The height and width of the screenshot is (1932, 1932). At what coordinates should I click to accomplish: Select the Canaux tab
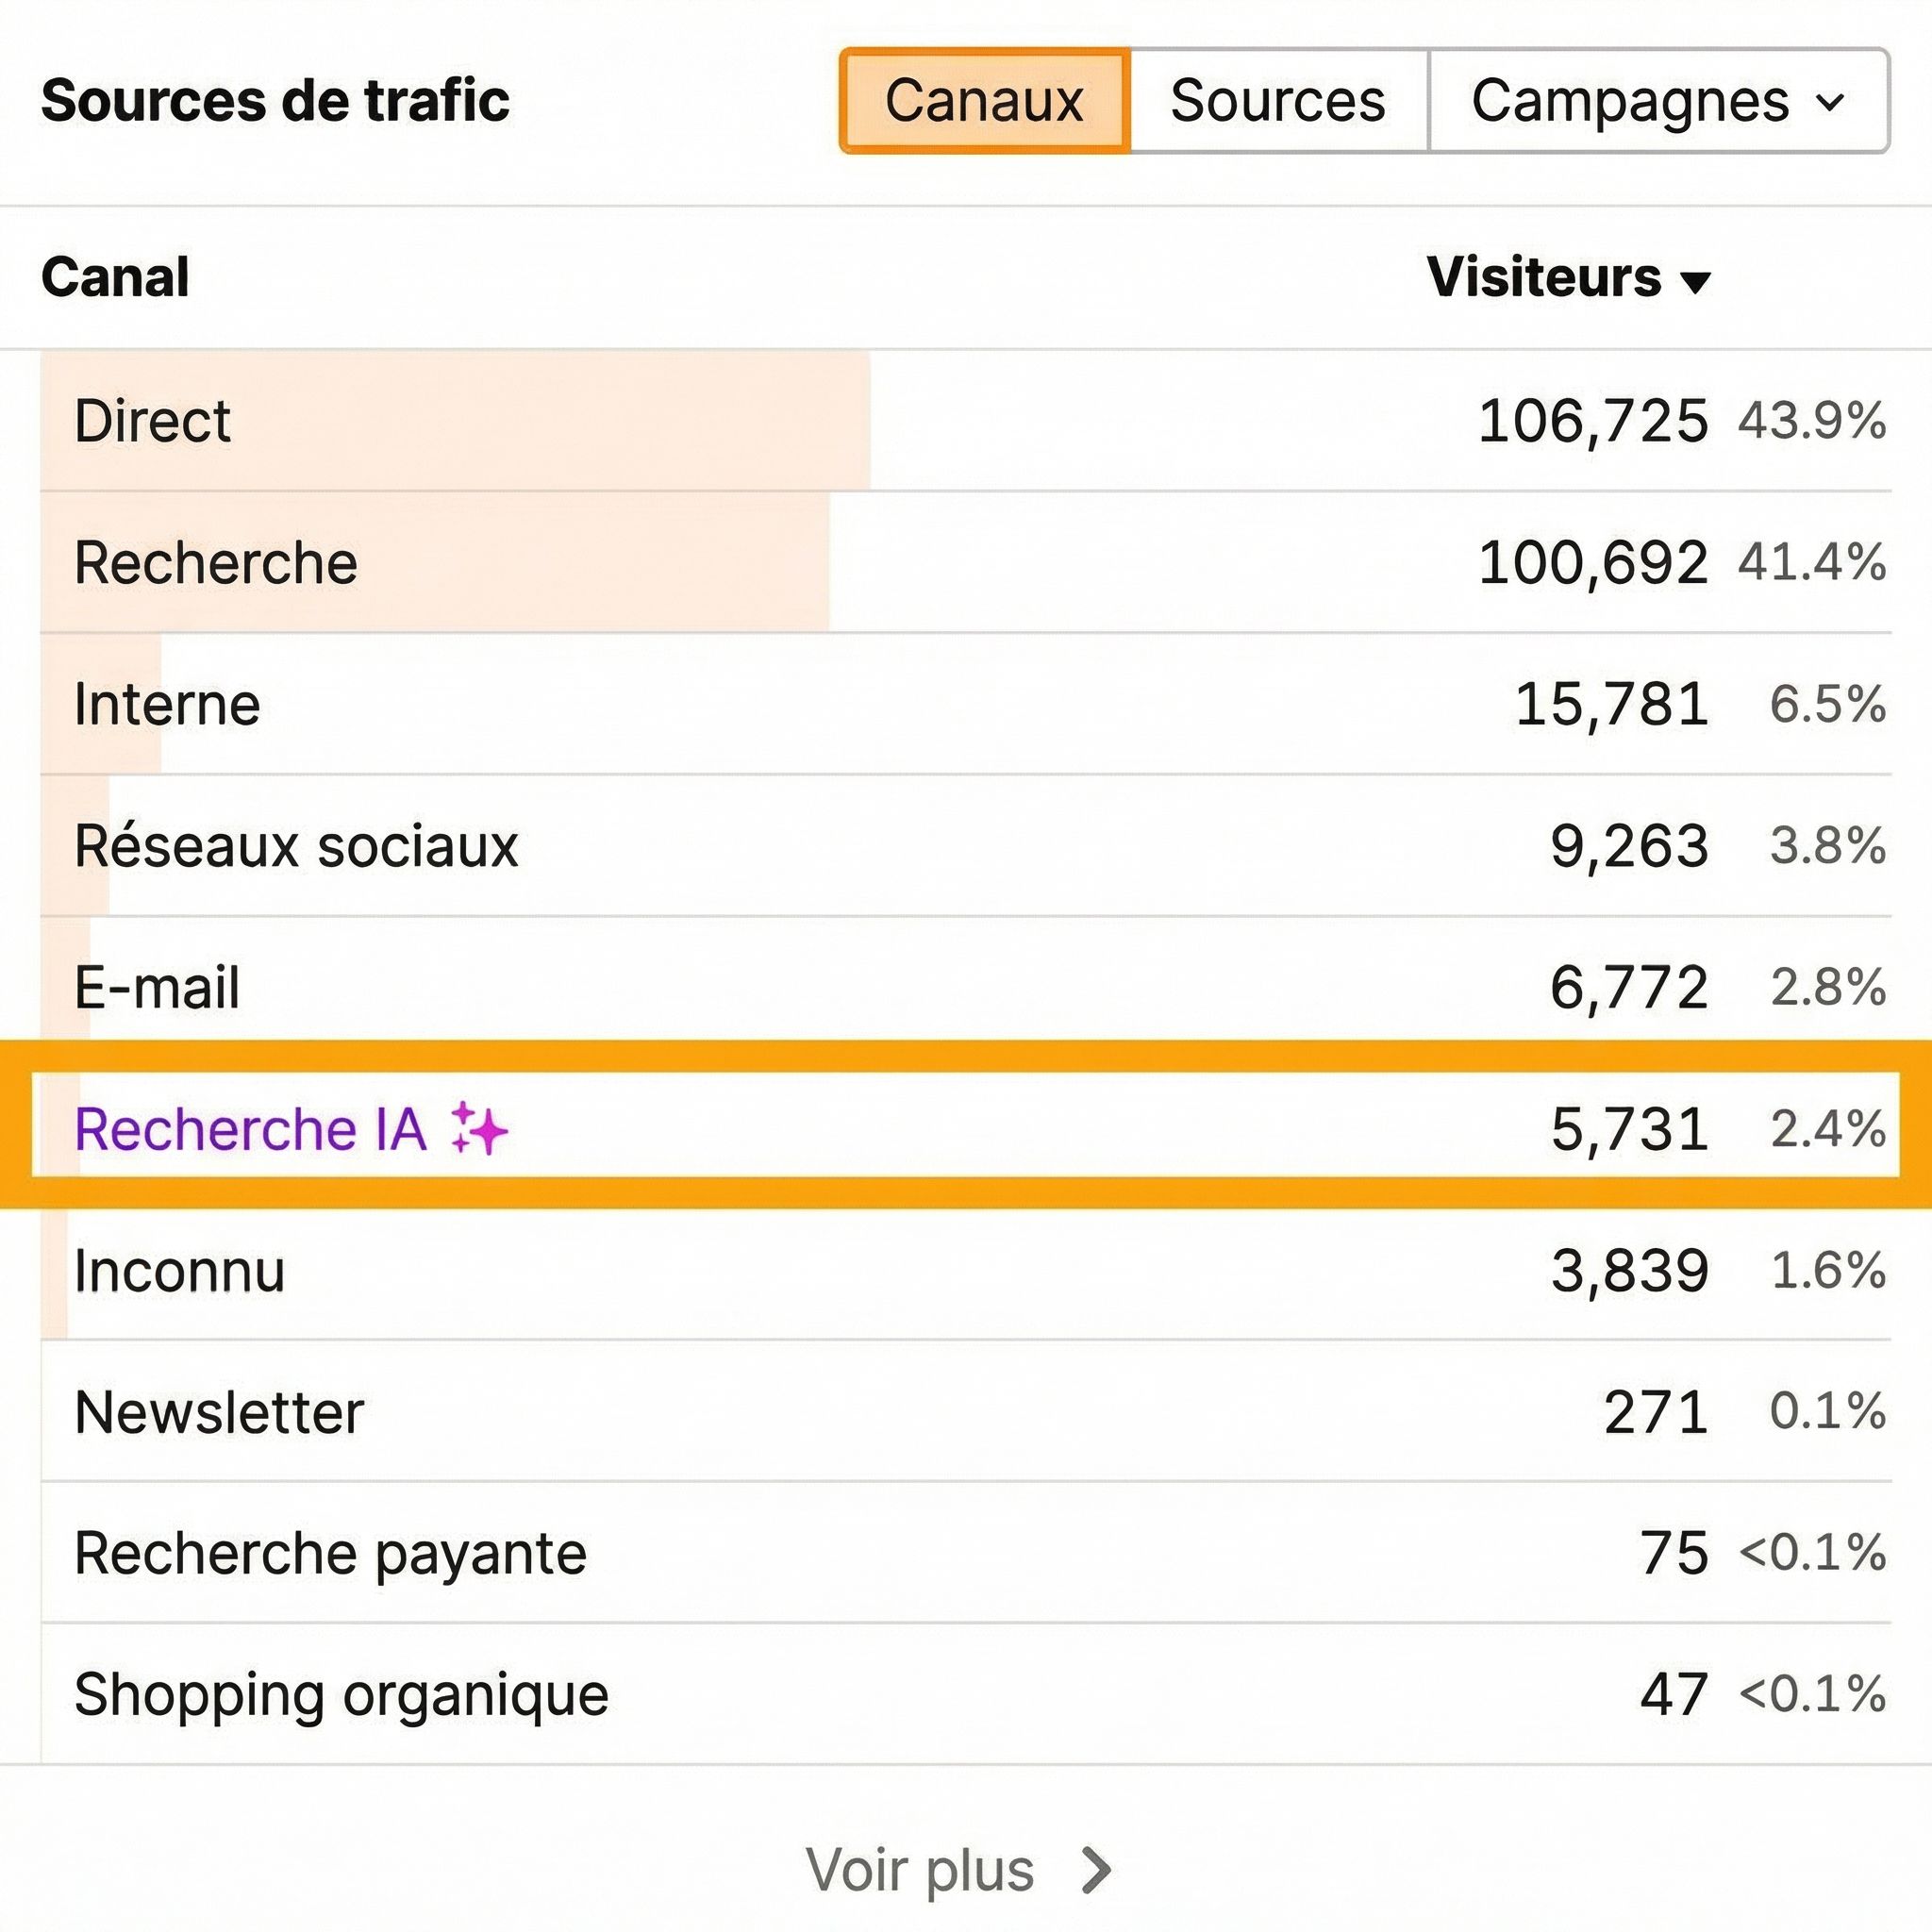[985, 100]
